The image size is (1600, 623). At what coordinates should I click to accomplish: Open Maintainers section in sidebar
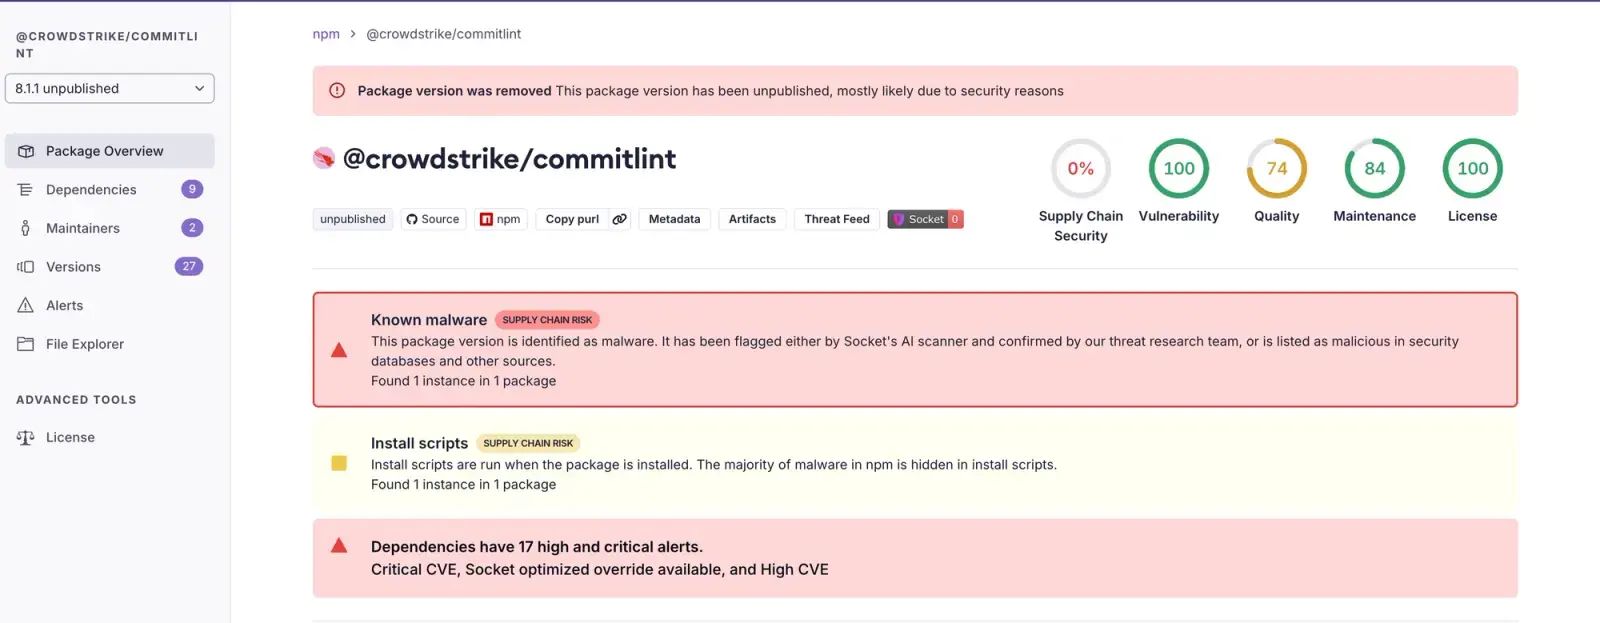[110, 228]
